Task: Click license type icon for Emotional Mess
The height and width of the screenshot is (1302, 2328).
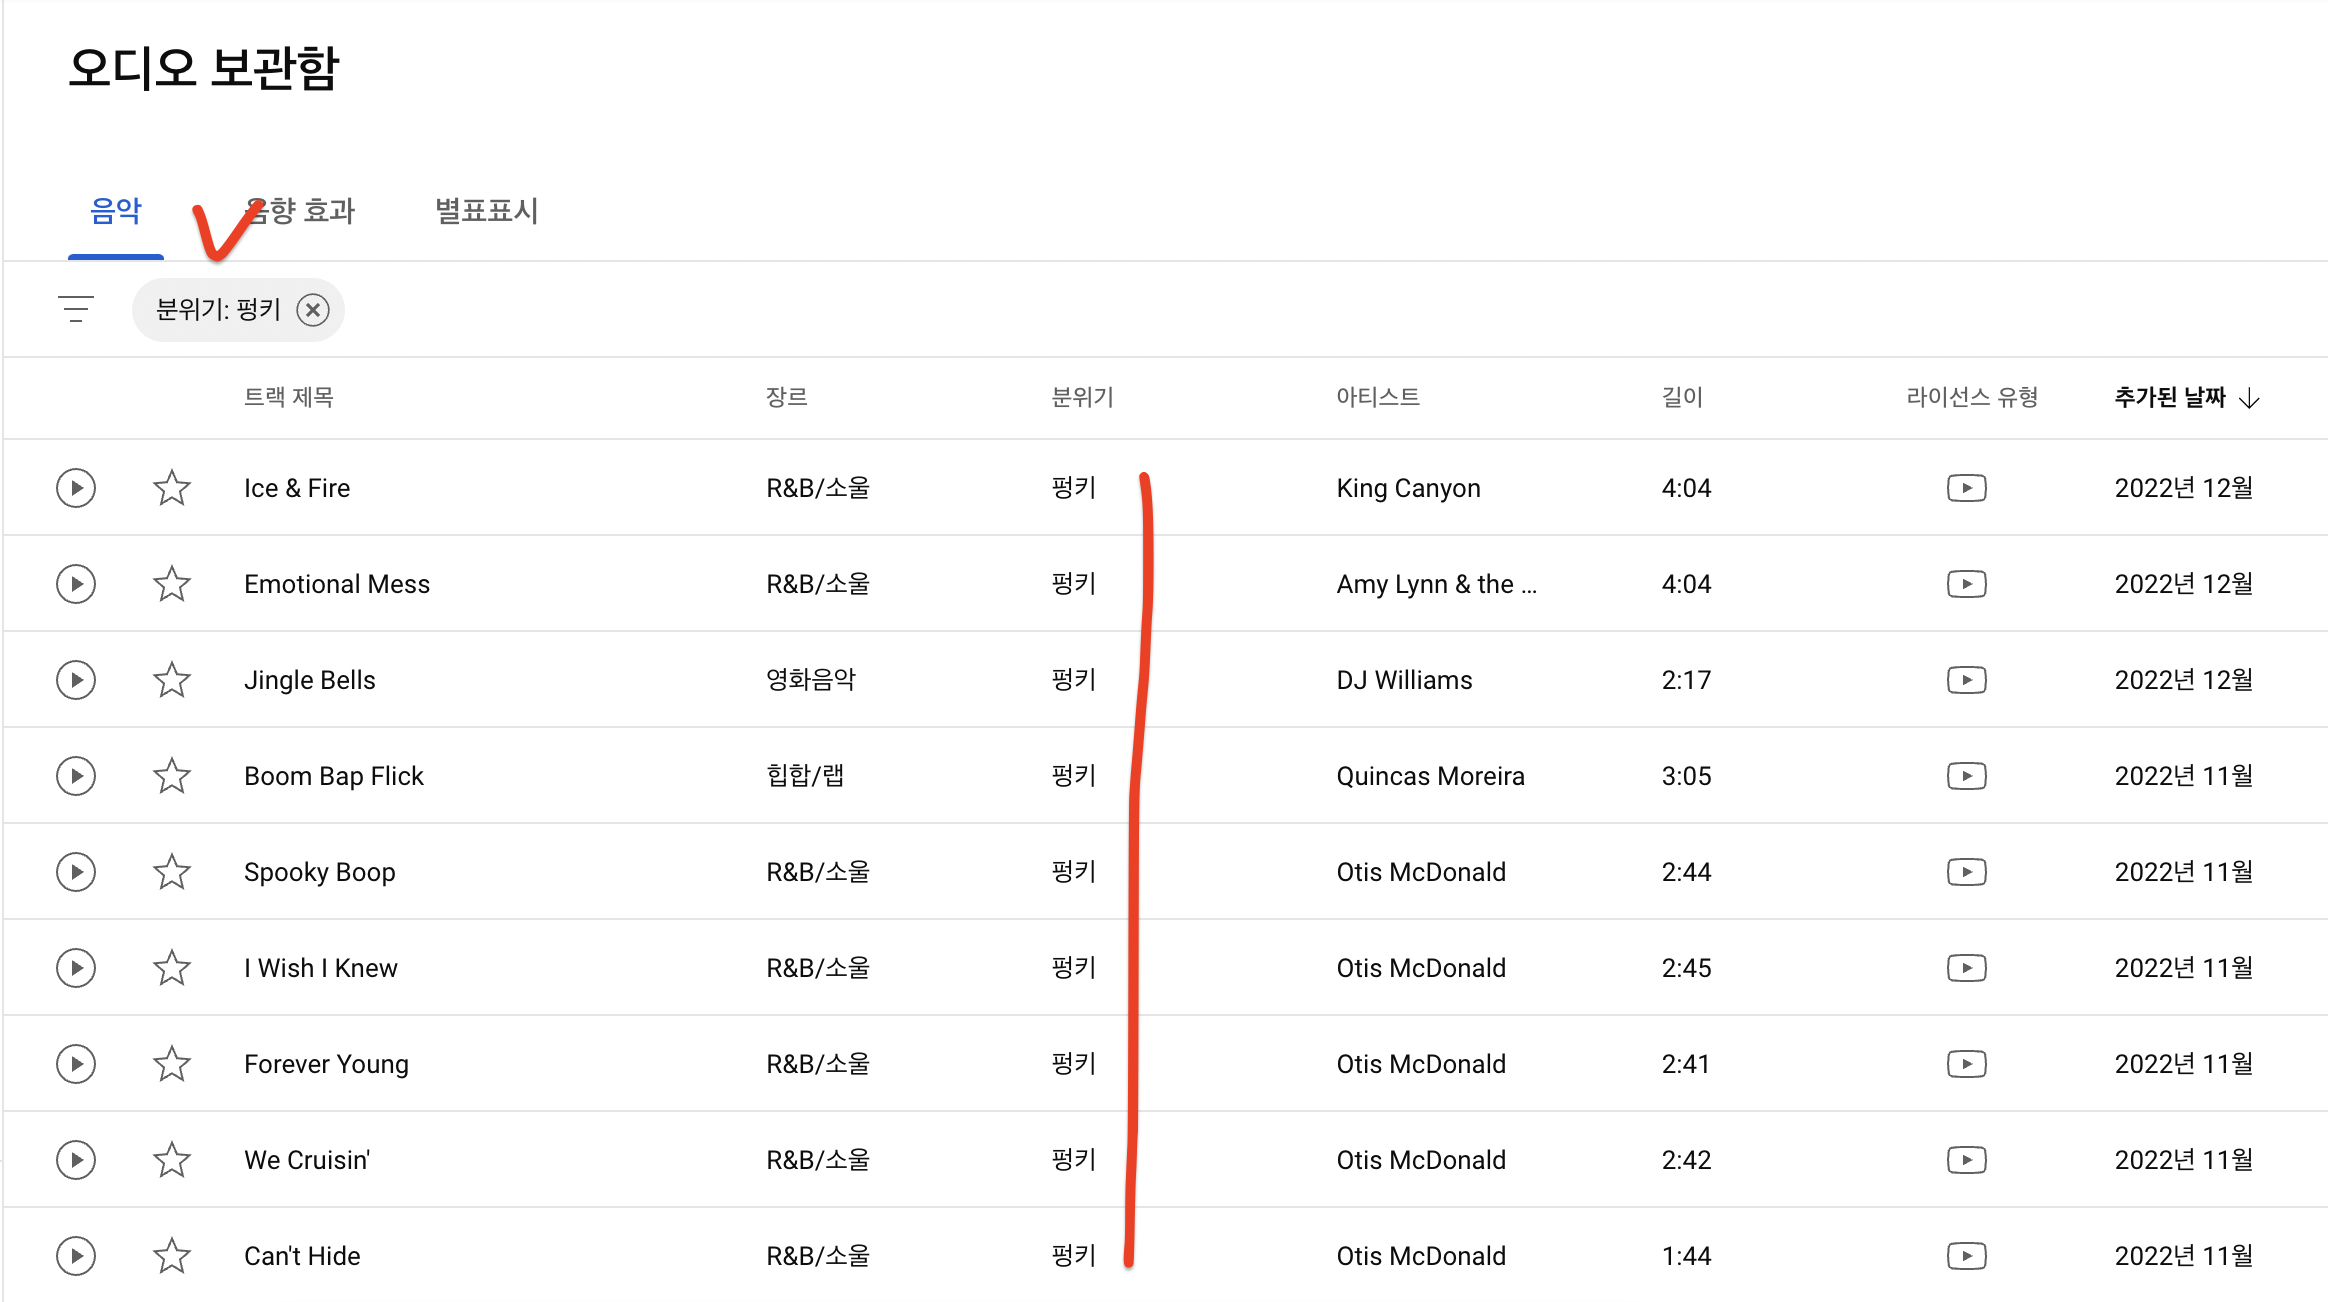Action: tap(1967, 584)
